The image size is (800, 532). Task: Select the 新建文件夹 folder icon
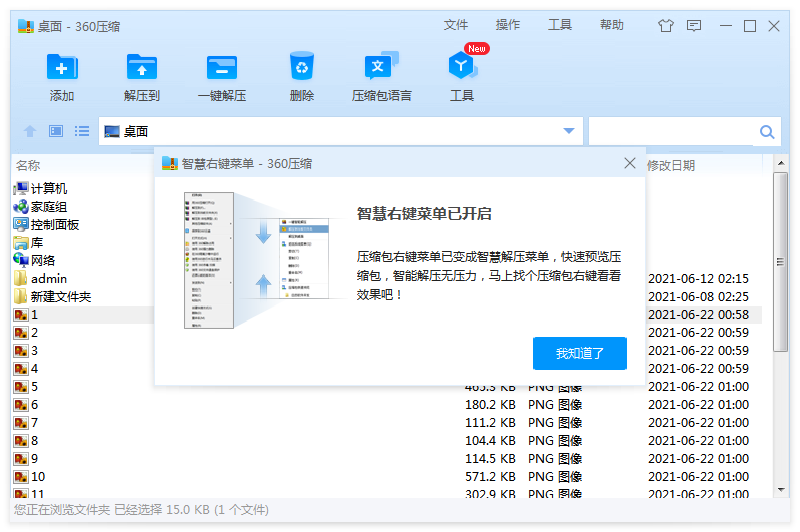[x=20, y=296]
